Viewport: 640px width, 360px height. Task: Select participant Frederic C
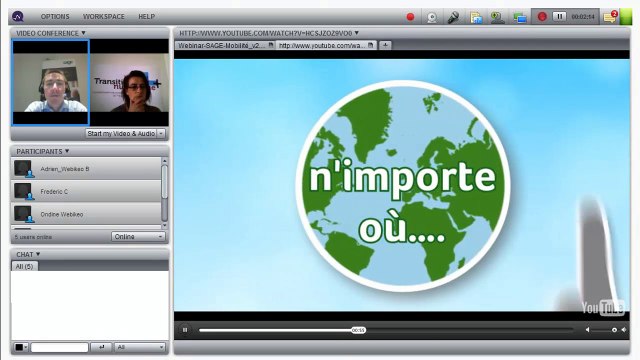click(x=87, y=191)
